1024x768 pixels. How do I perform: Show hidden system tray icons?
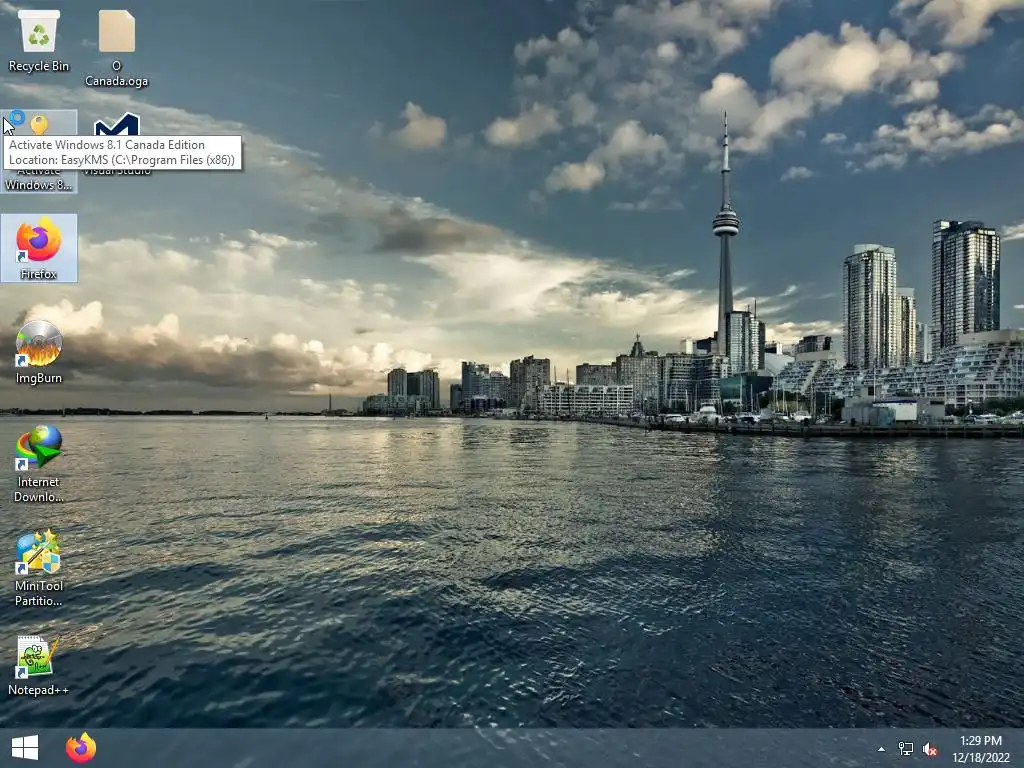[882, 749]
